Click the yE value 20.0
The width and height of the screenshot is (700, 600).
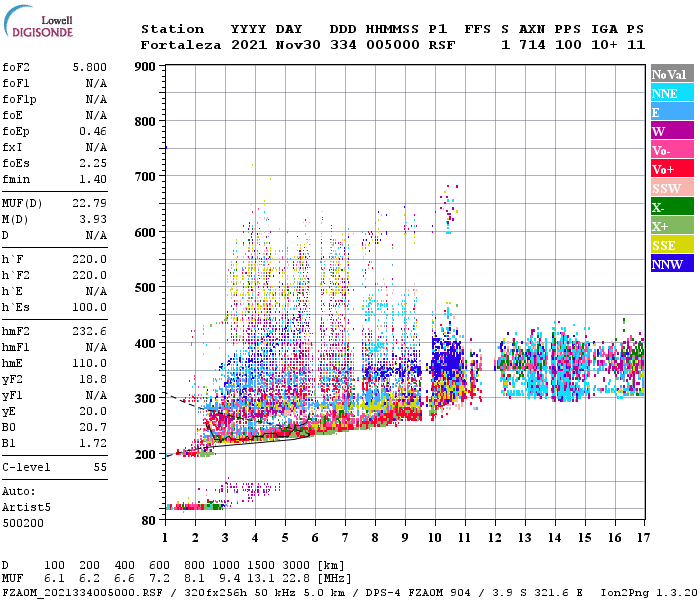click(93, 412)
